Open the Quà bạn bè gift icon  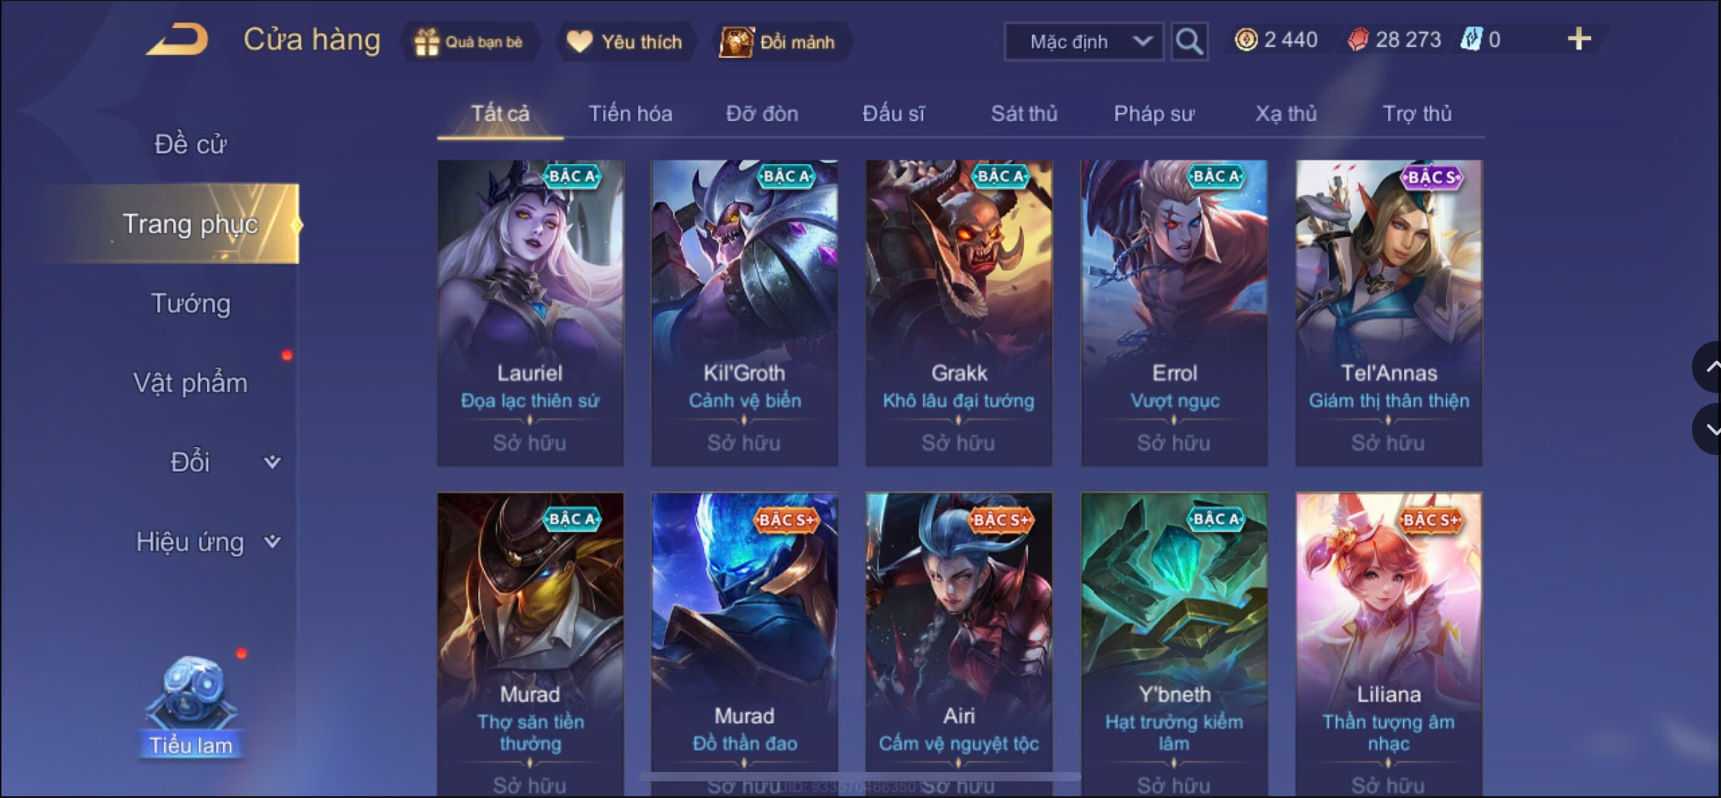pos(427,42)
